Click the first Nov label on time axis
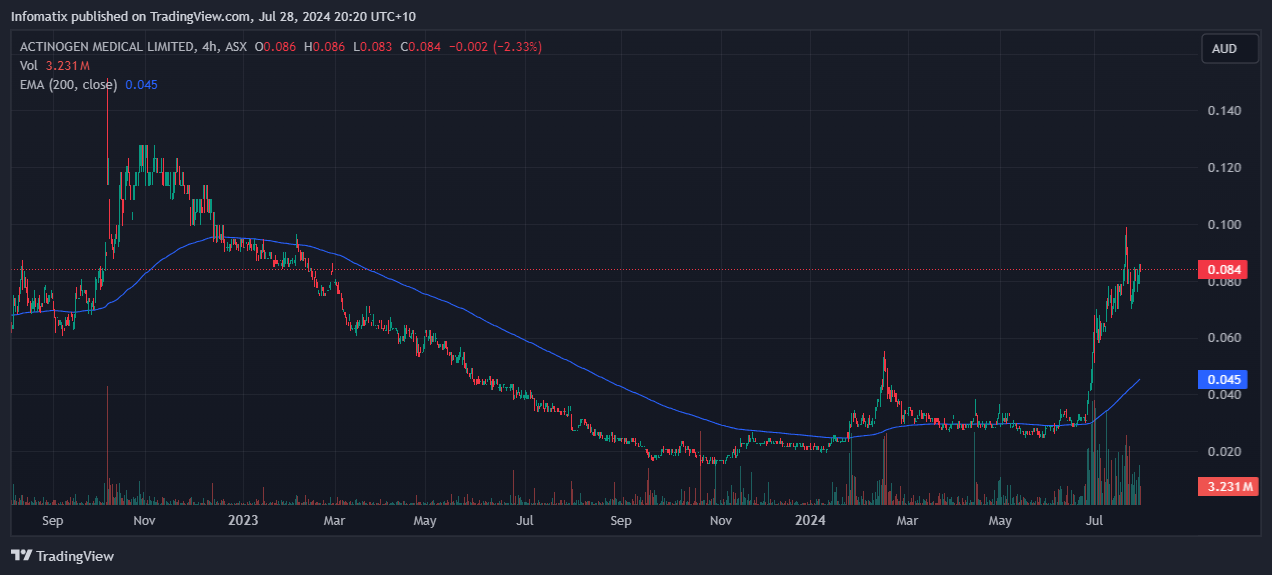The width and height of the screenshot is (1272, 575). coord(143,521)
